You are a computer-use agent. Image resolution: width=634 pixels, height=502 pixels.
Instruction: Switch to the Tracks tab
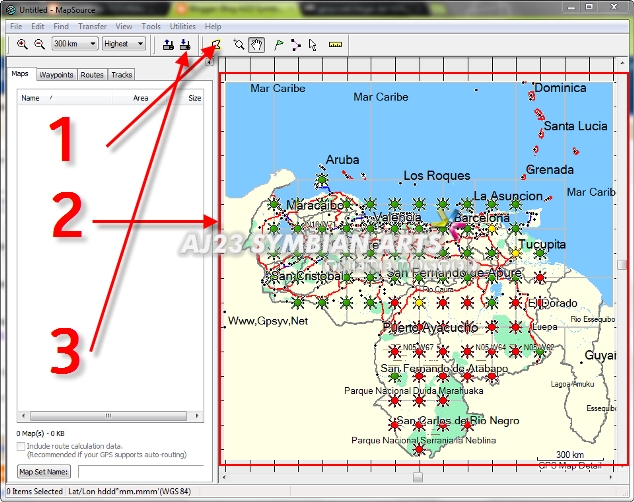pos(122,75)
